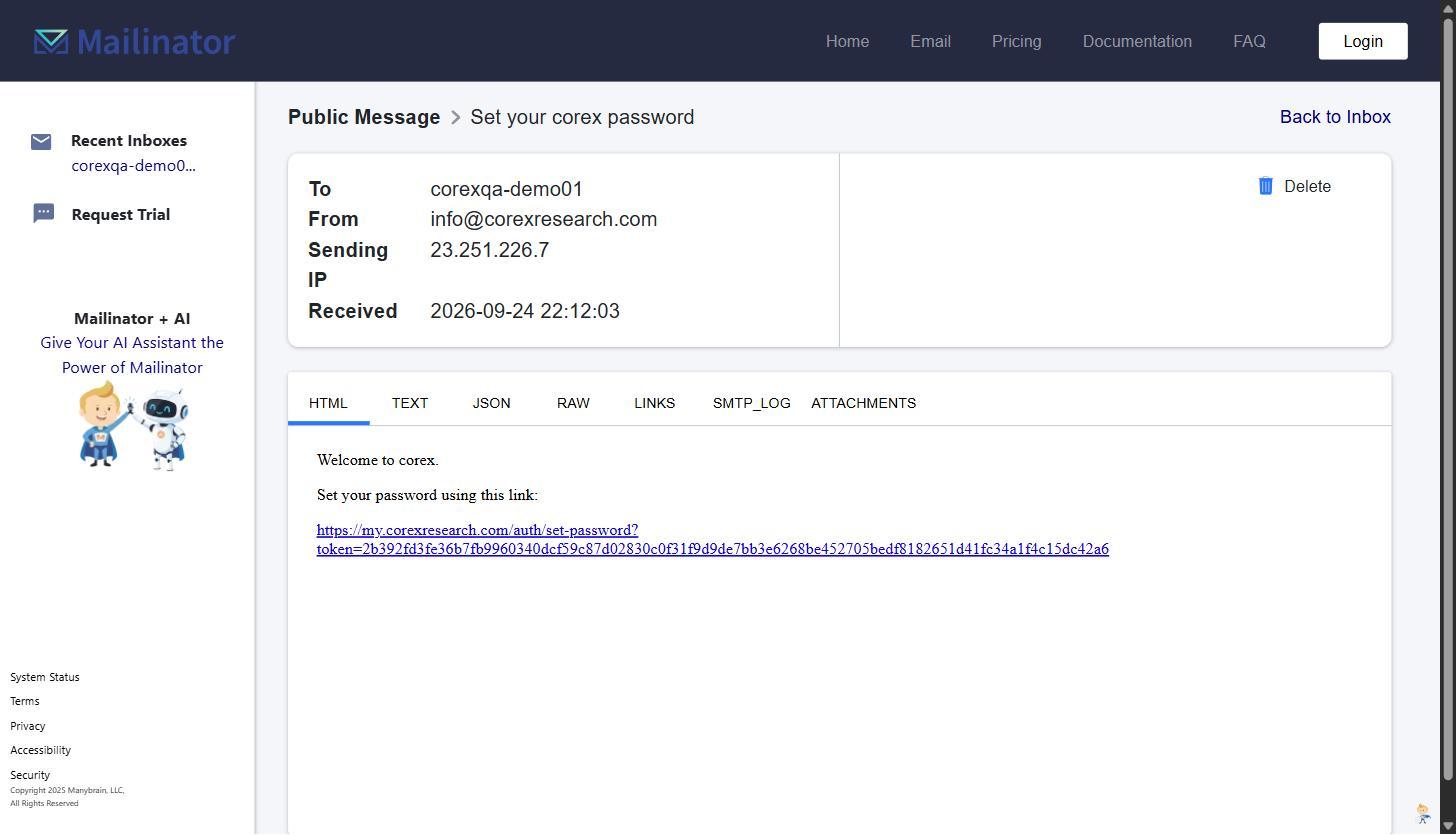
Task: Open the corexqa-demo0... recent inbox
Action: click(133, 166)
